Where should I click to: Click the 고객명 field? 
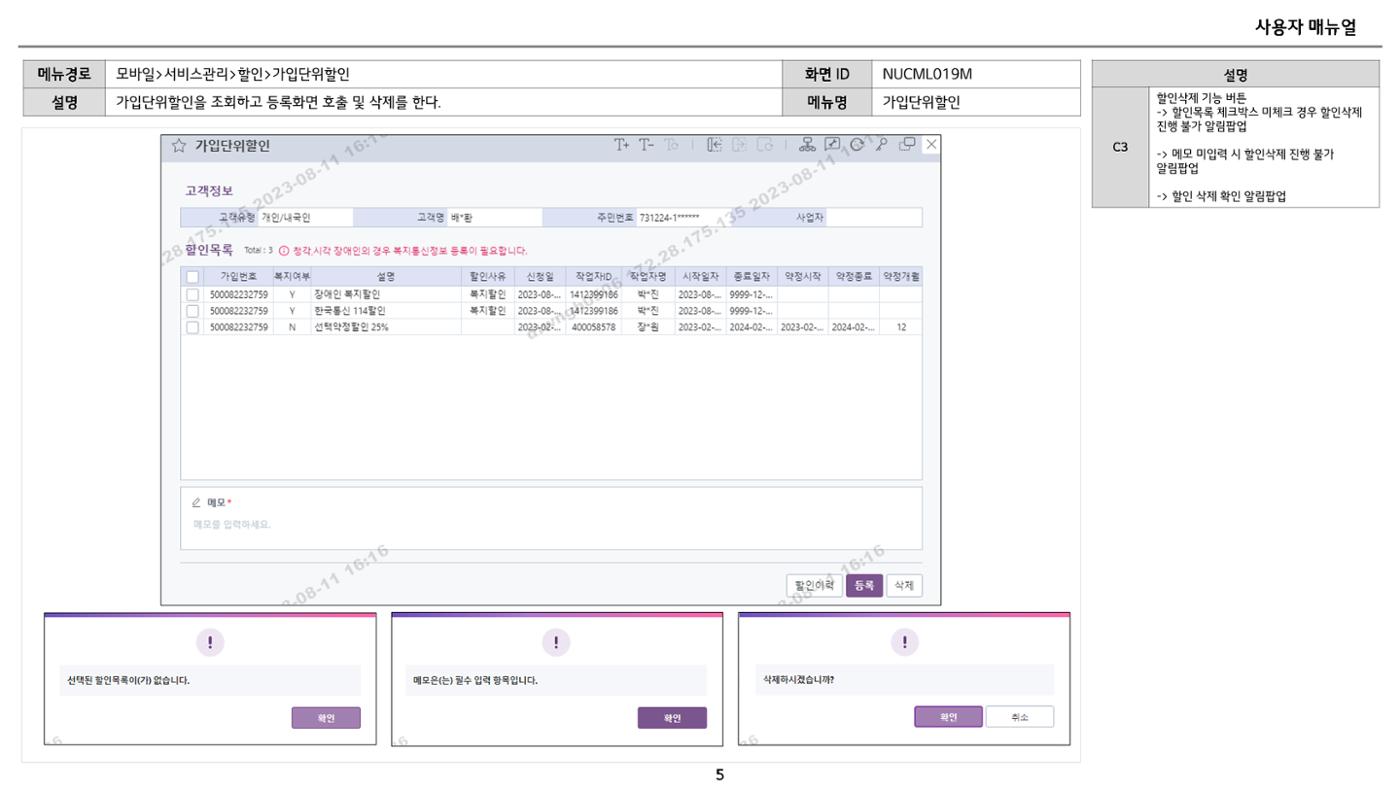pyautogui.click(x=495, y=217)
